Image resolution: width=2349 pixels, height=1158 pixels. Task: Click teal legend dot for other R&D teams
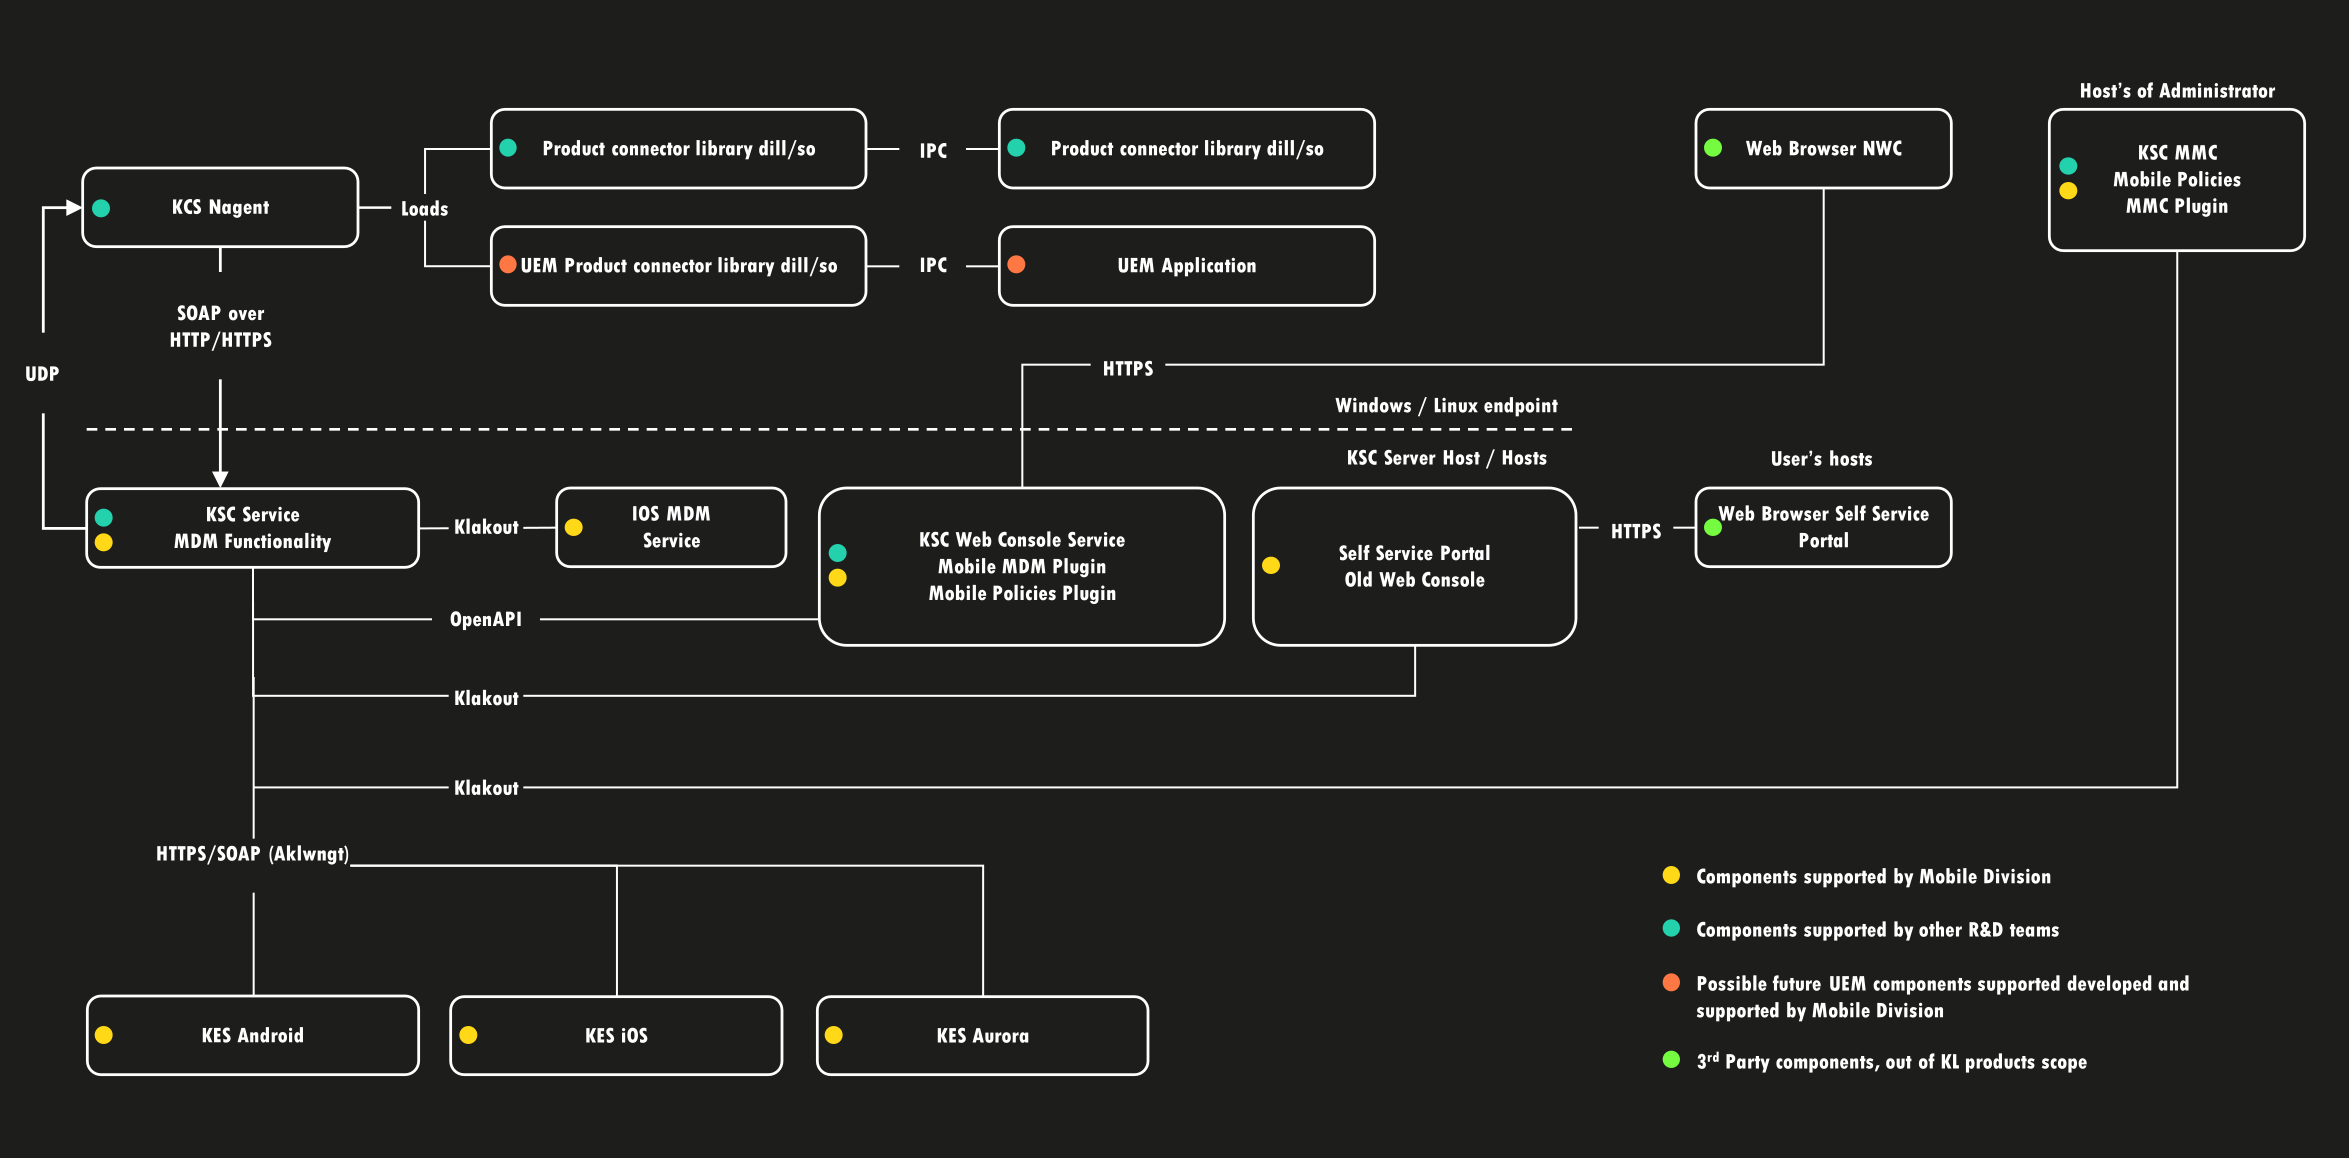click(1671, 928)
